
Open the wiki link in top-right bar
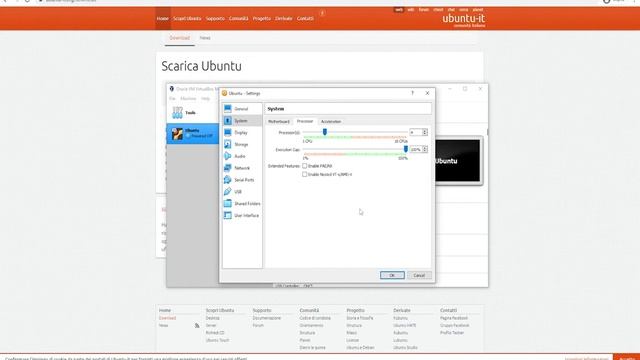pyautogui.click(x=411, y=9)
